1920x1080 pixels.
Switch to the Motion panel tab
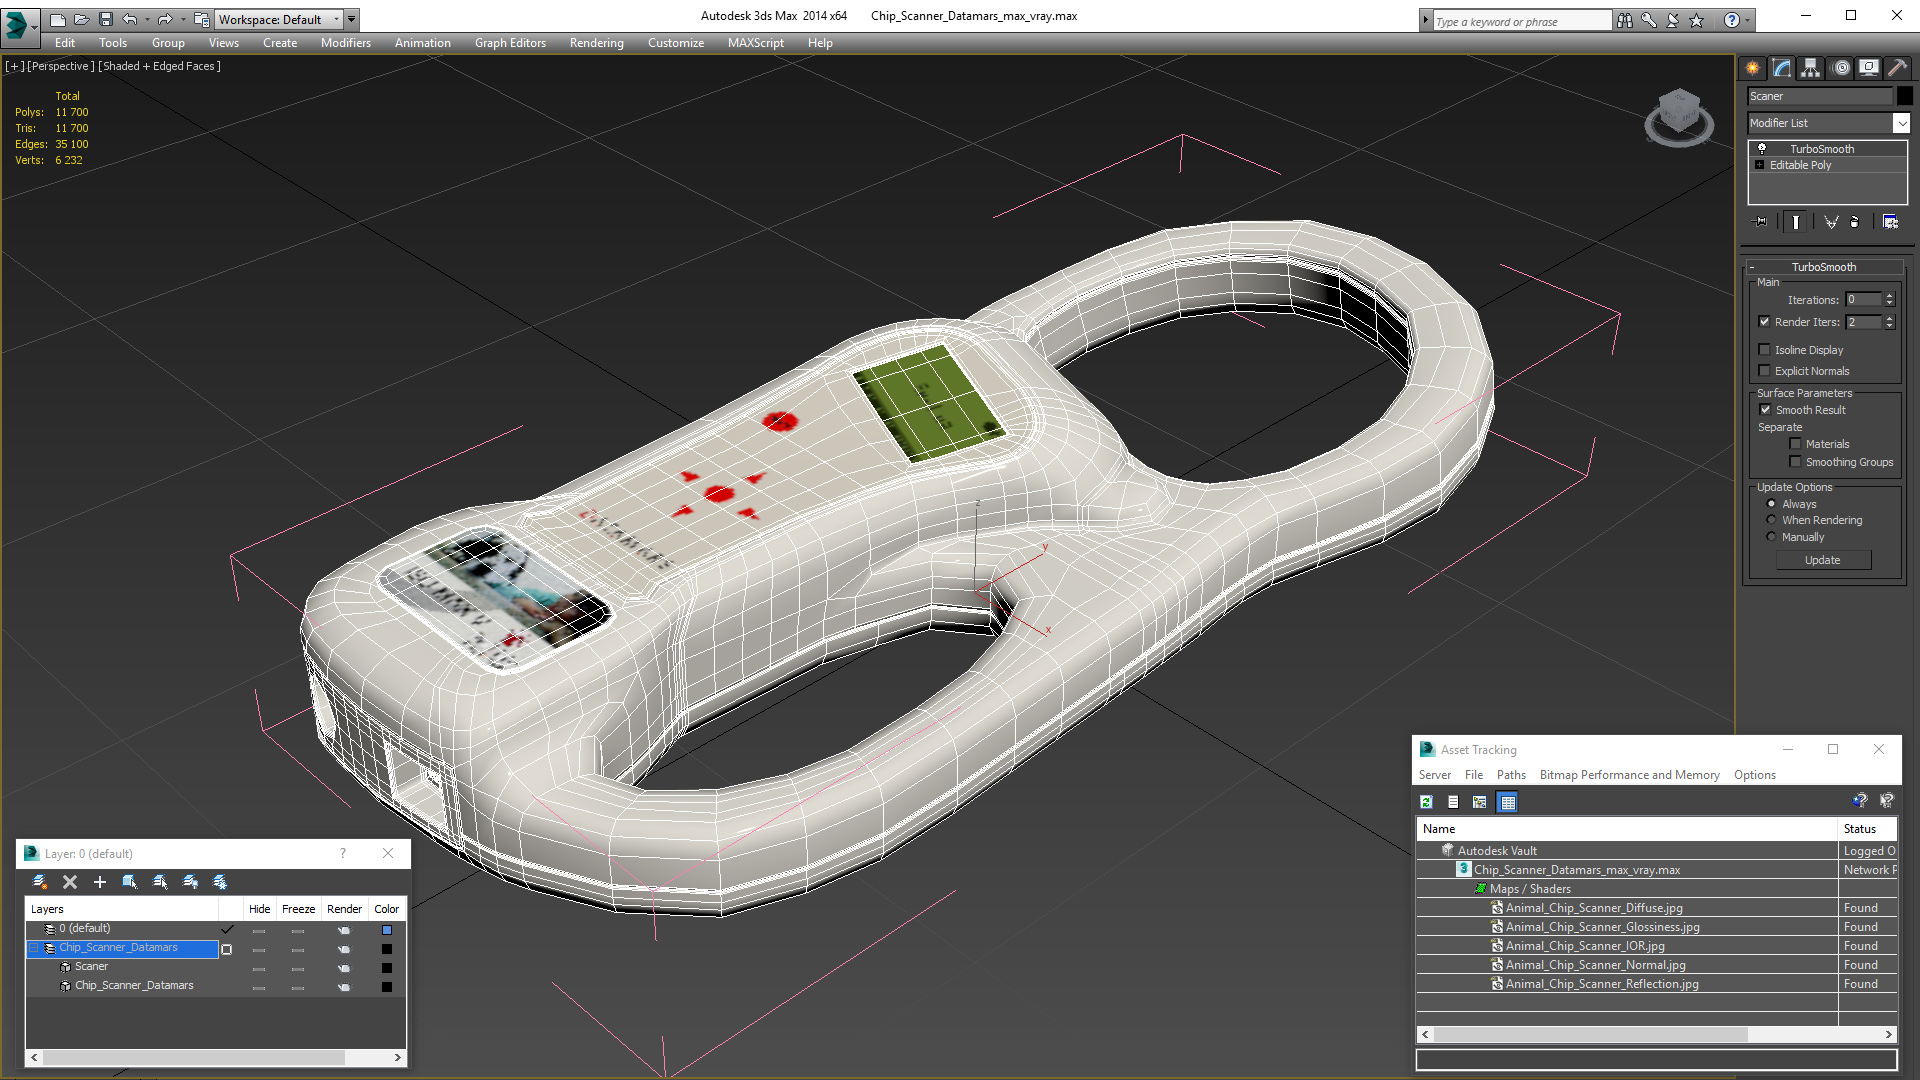click(x=1841, y=68)
